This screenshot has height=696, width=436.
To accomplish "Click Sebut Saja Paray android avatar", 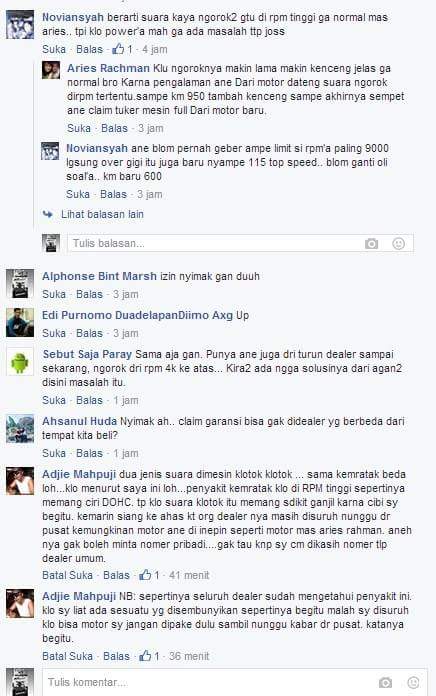I will click(20, 362).
